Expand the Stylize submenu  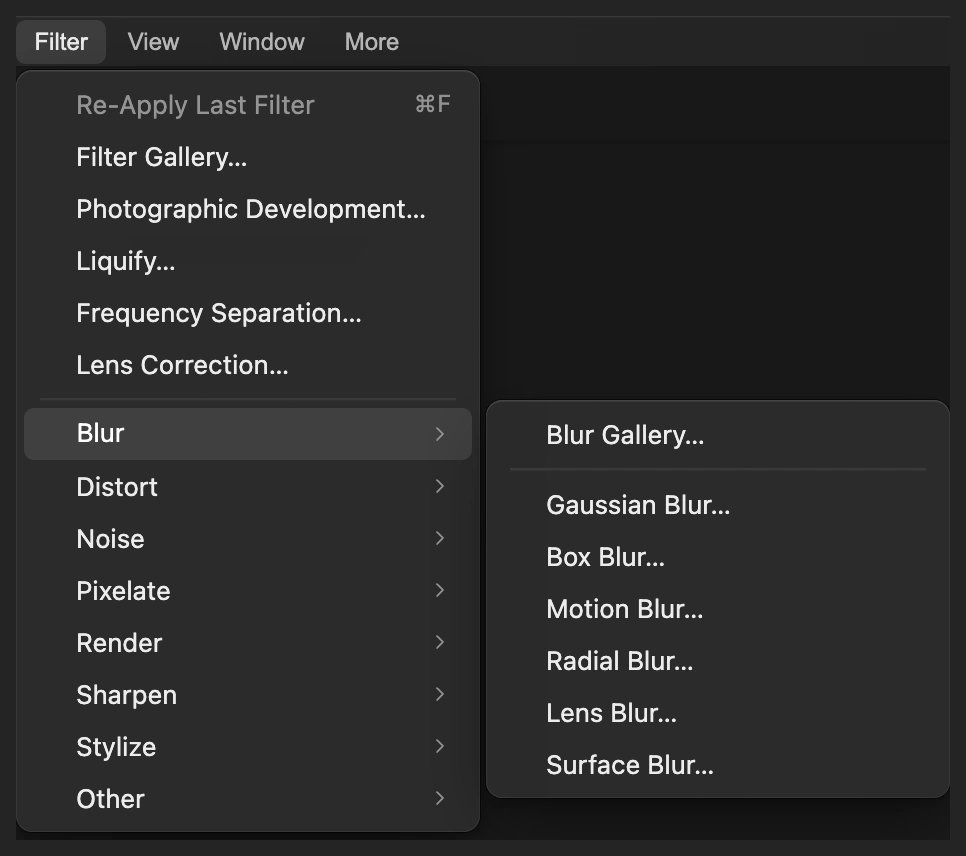(x=248, y=747)
